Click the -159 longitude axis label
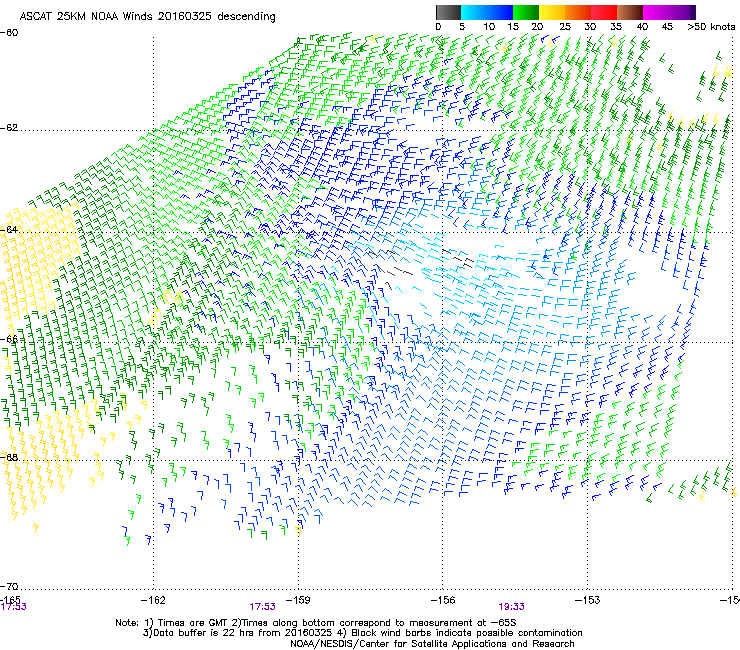Screen dimensions: 740x650 point(298,600)
